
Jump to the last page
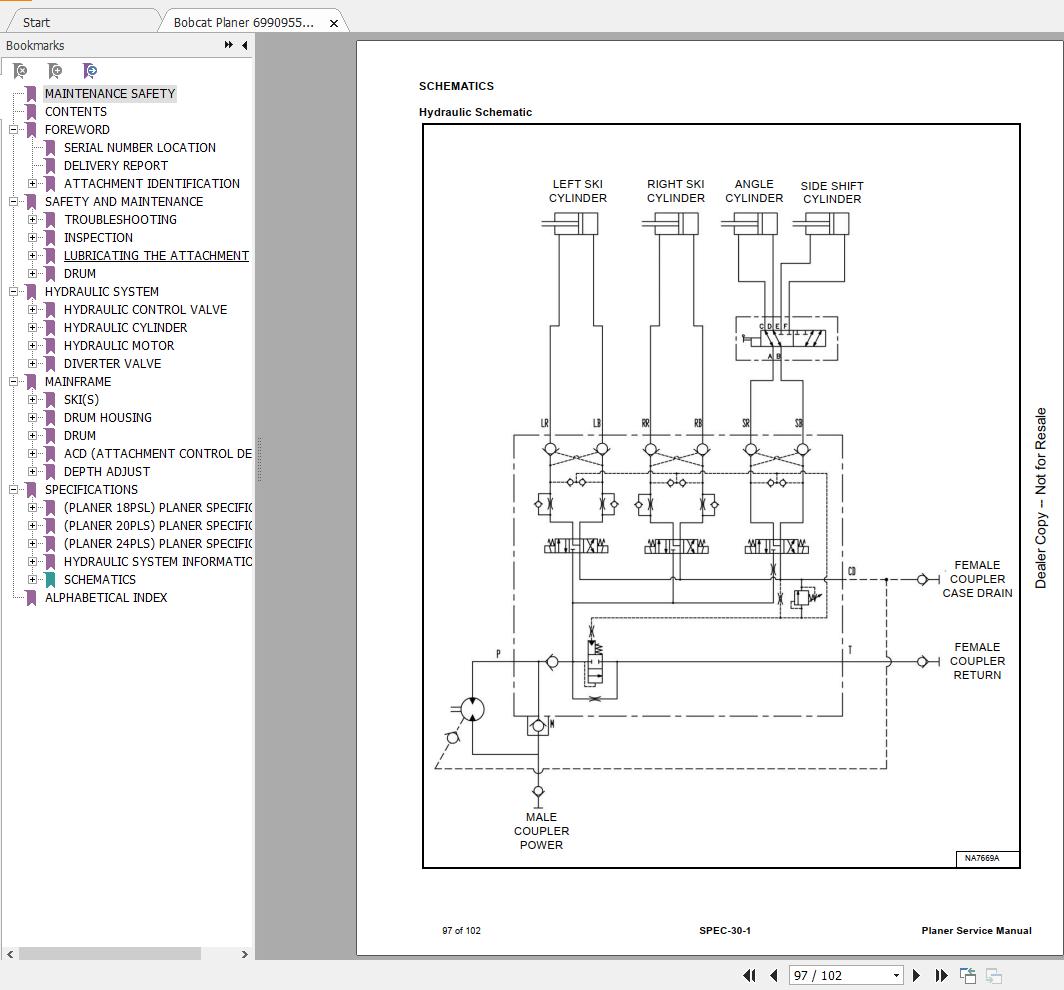point(941,975)
